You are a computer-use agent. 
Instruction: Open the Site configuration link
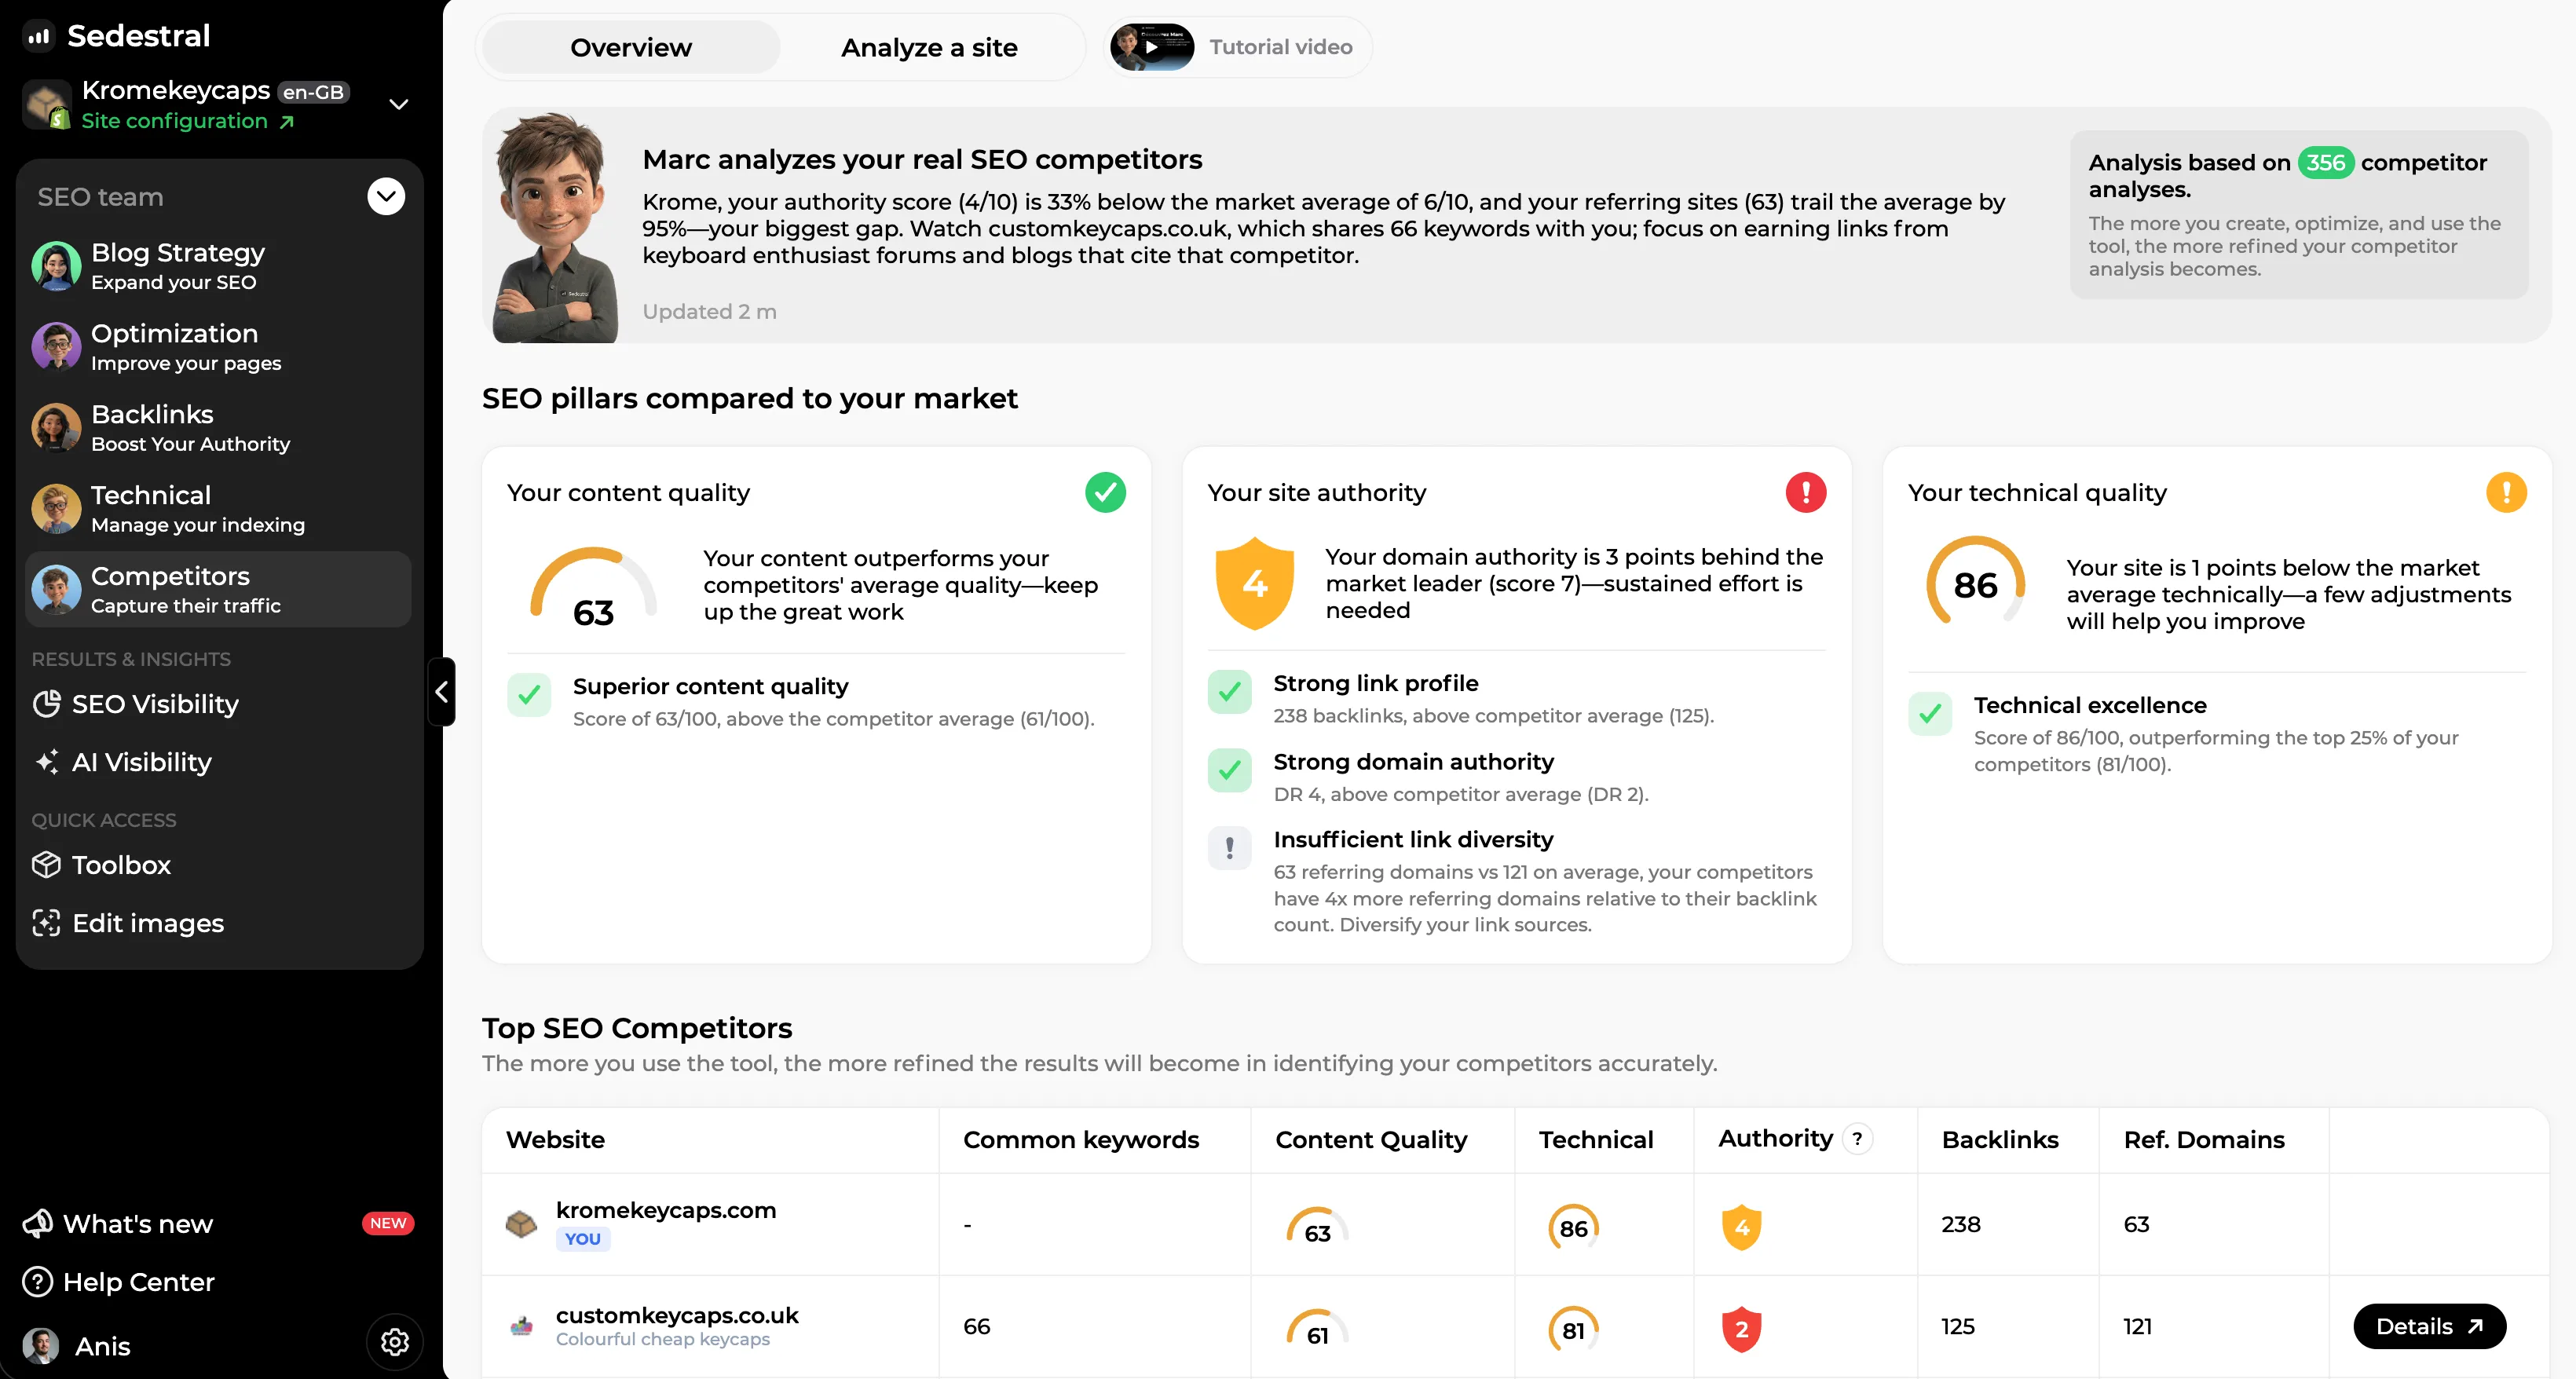187,121
